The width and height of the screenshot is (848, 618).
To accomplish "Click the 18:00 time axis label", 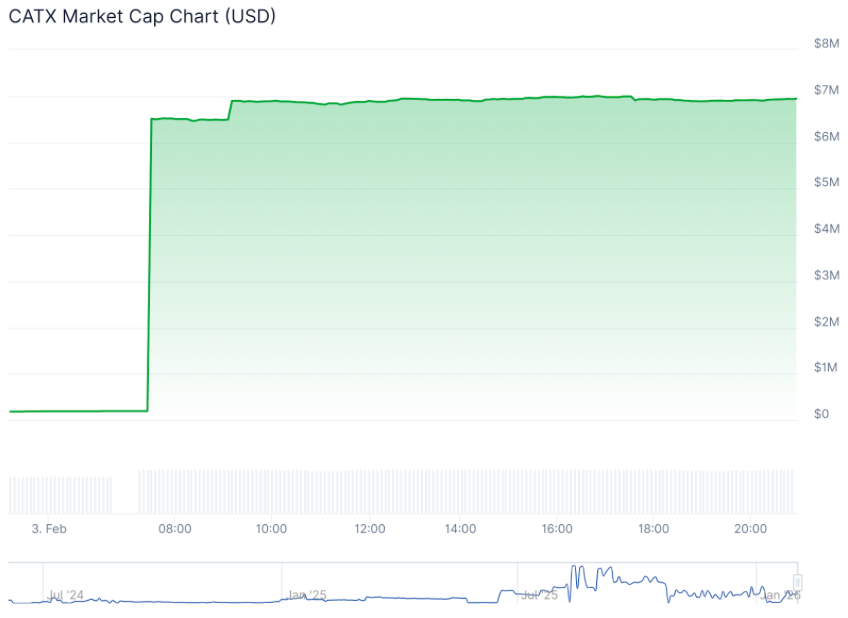I will [x=653, y=528].
